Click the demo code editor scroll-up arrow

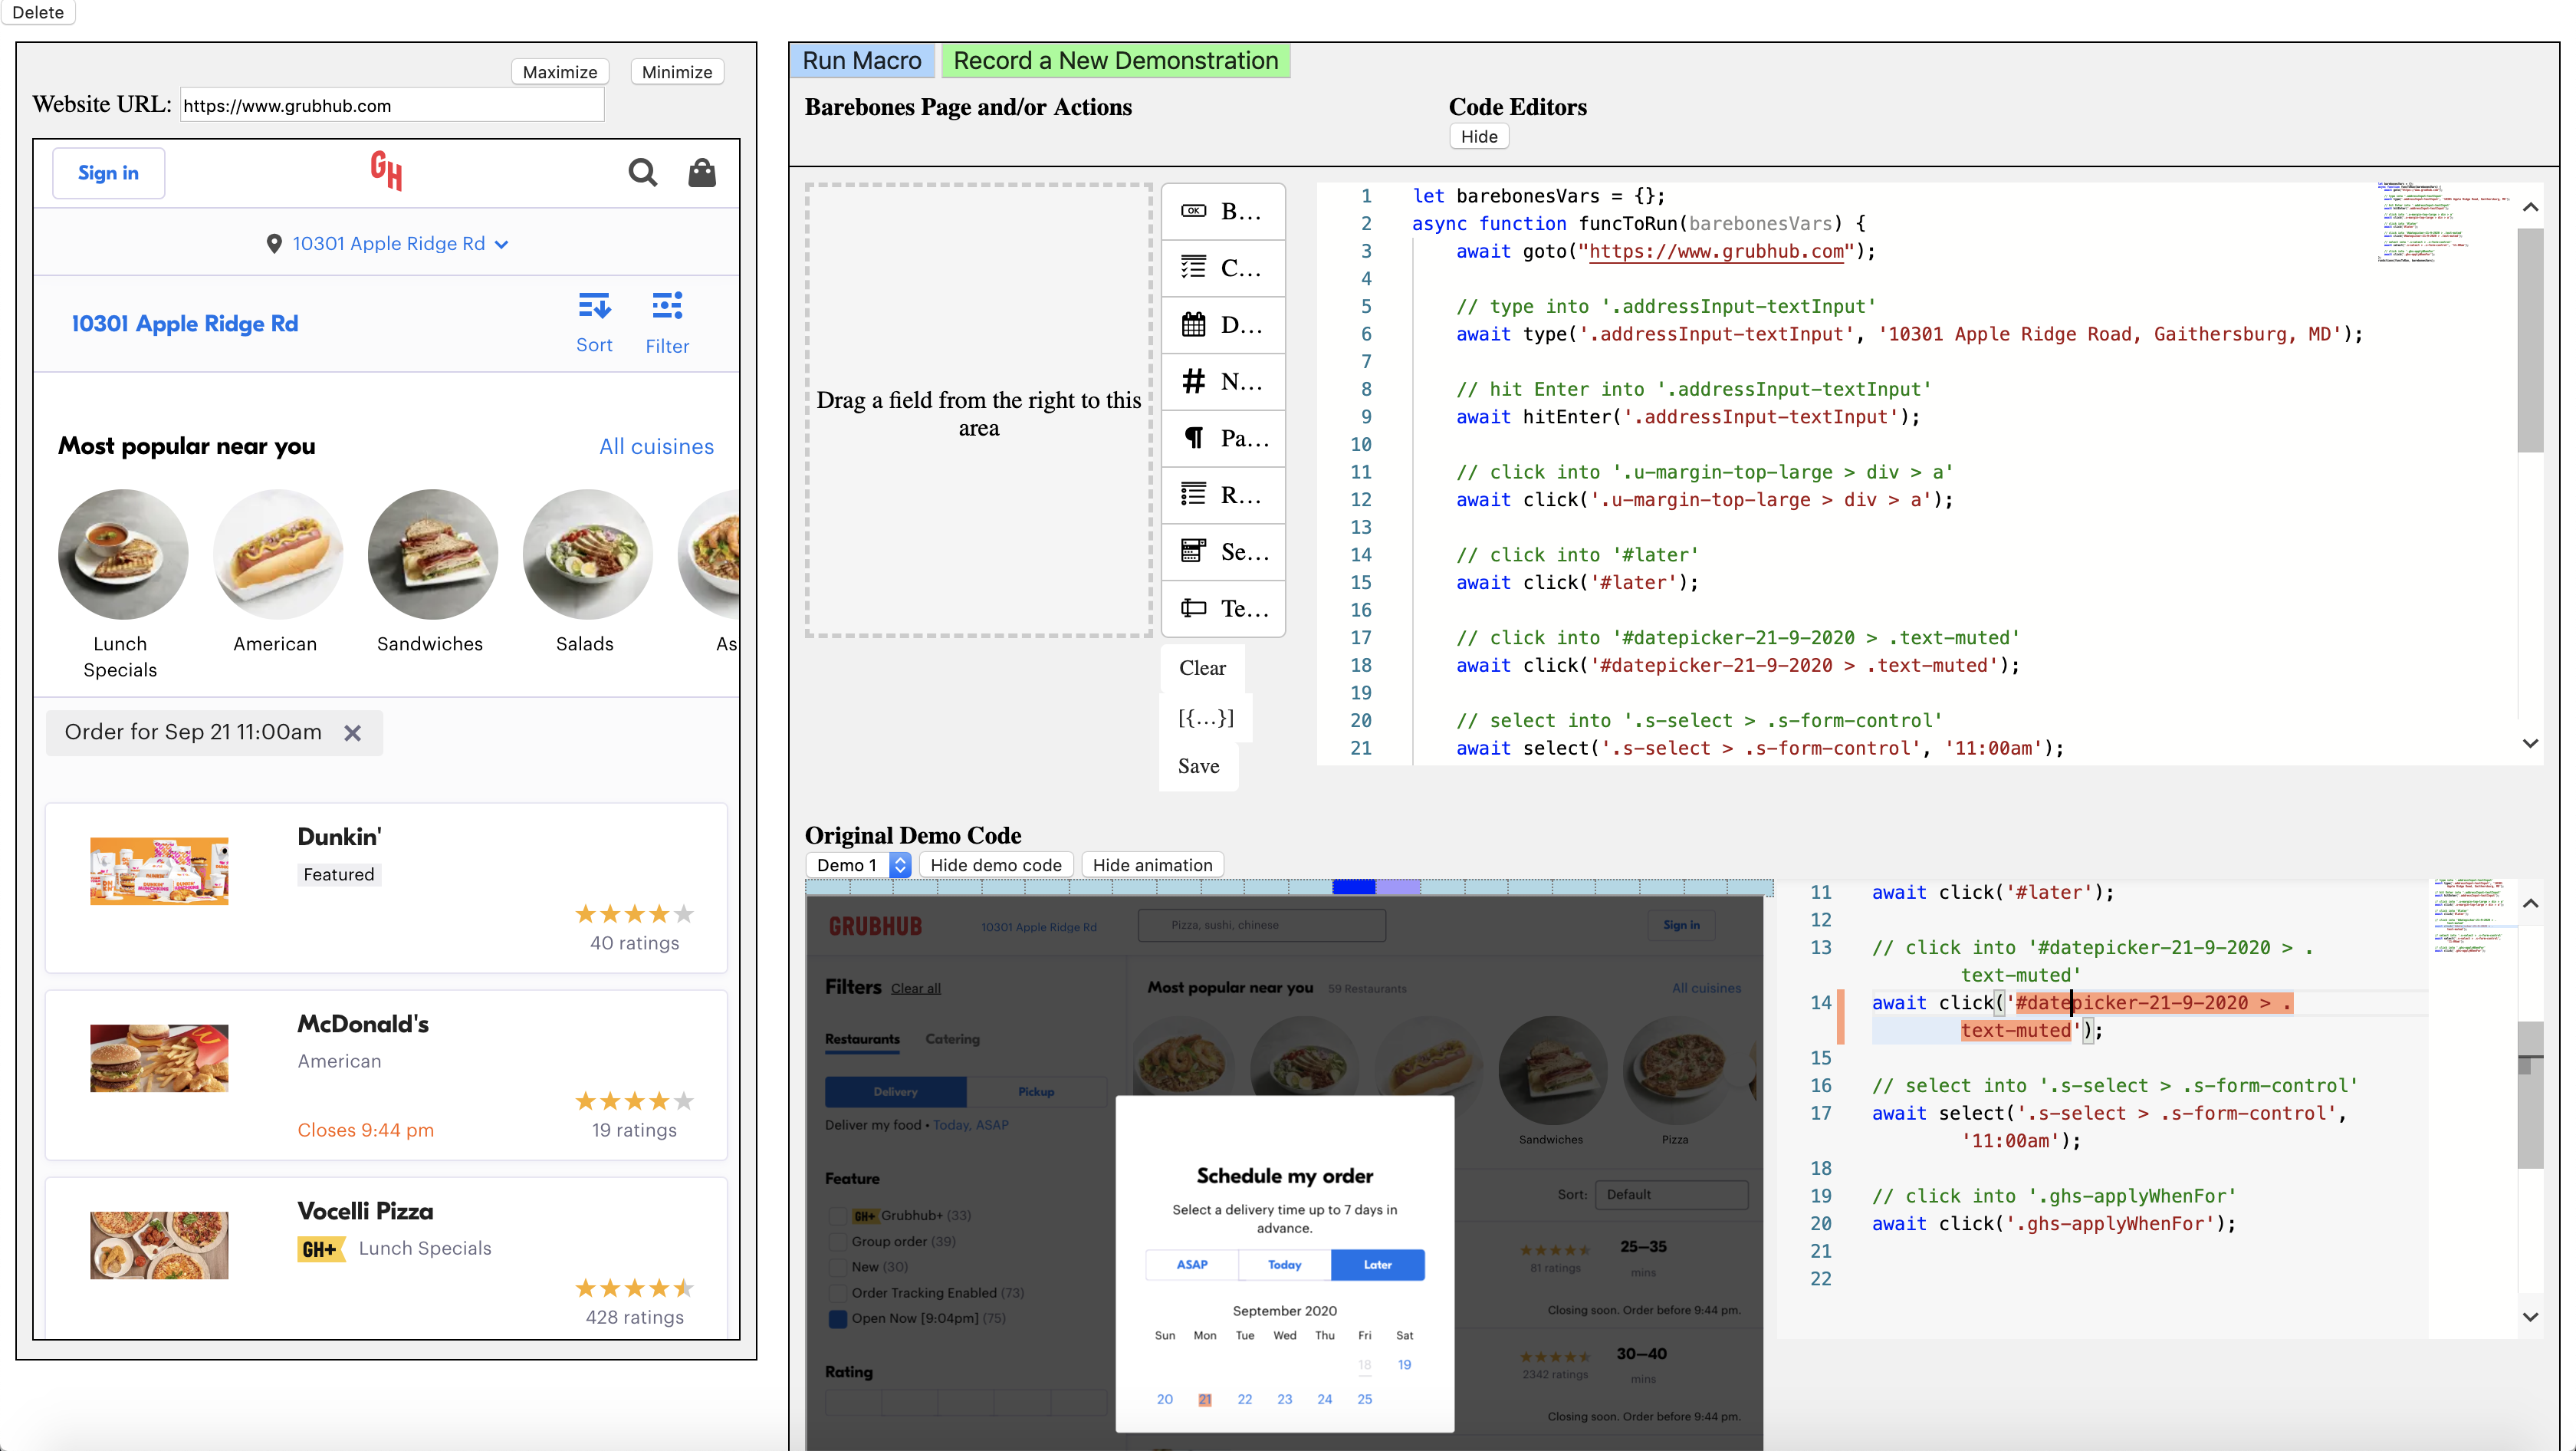point(2530,904)
